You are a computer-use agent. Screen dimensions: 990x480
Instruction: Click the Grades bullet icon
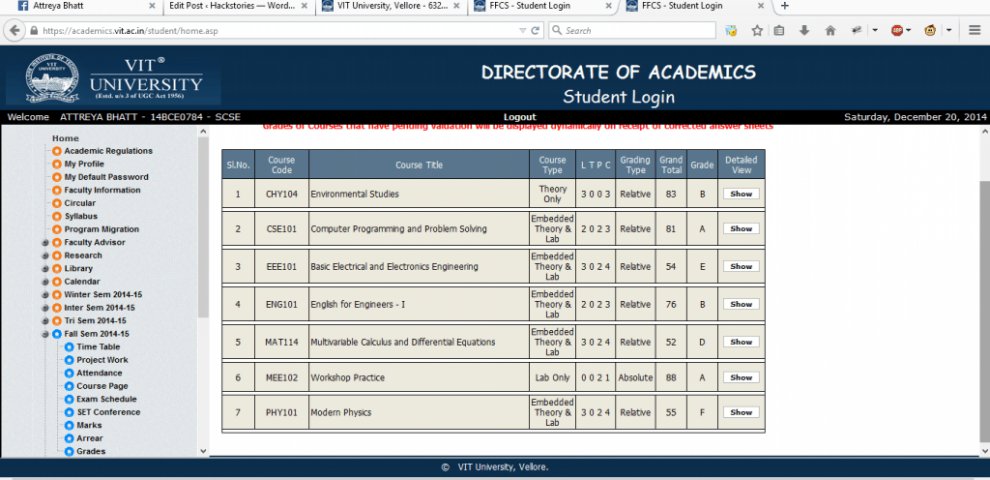pos(69,452)
